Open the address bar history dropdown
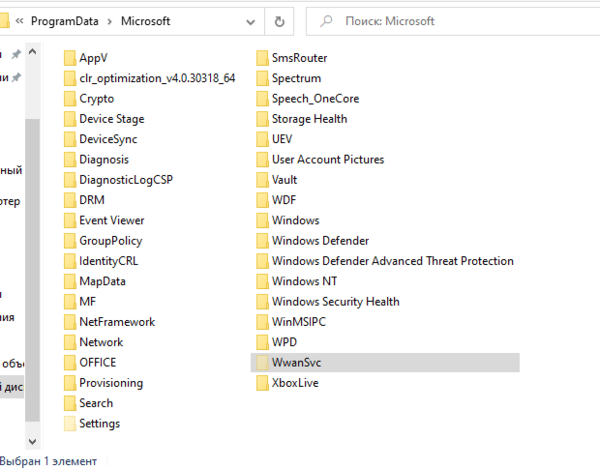600x469 pixels. (249, 20)
